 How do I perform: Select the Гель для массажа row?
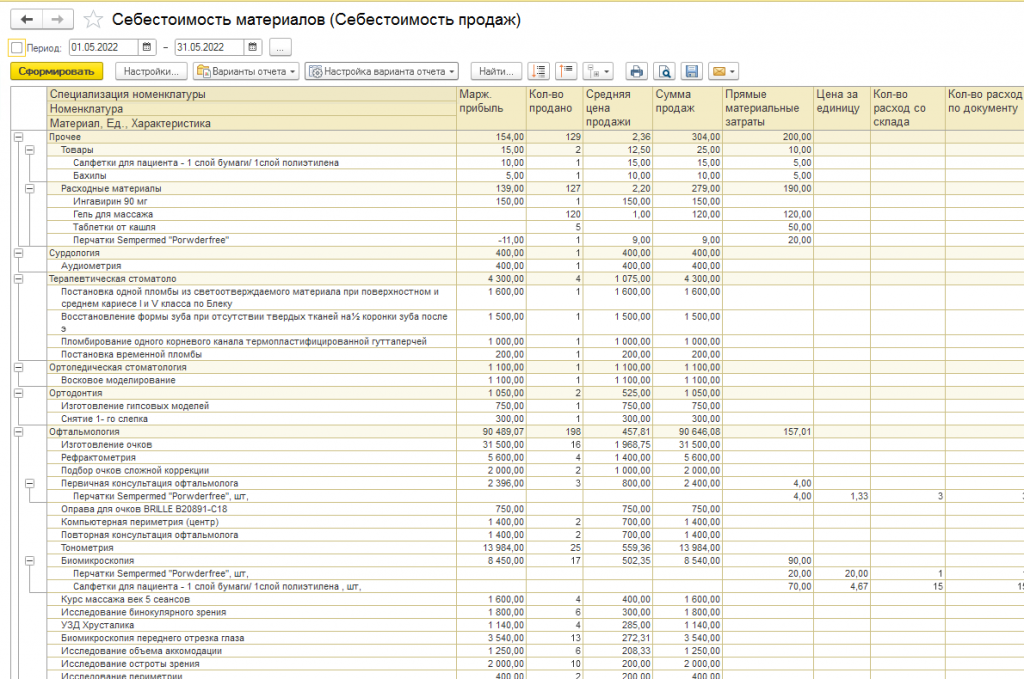coord(251,214)
